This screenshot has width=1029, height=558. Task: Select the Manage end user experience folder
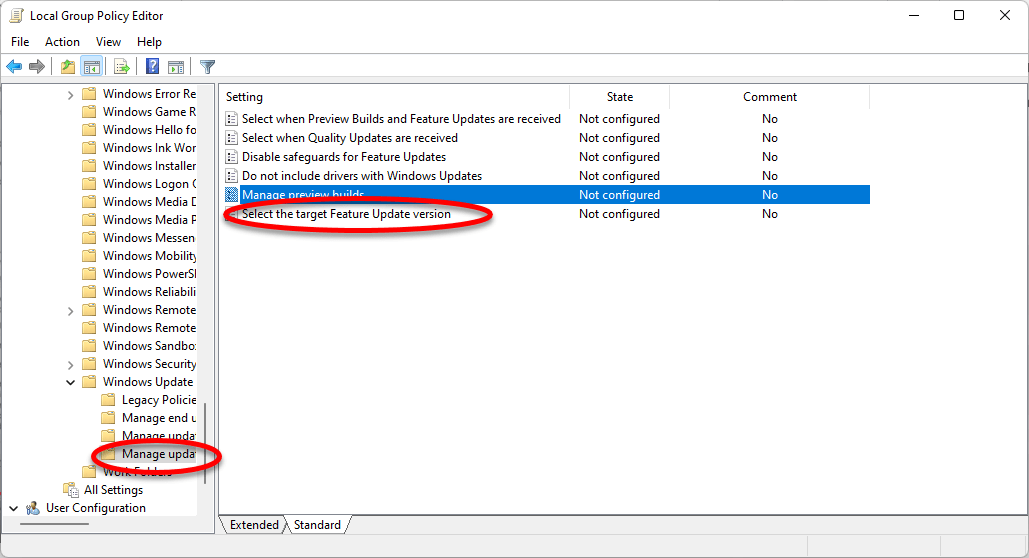[x=159, y=418]
